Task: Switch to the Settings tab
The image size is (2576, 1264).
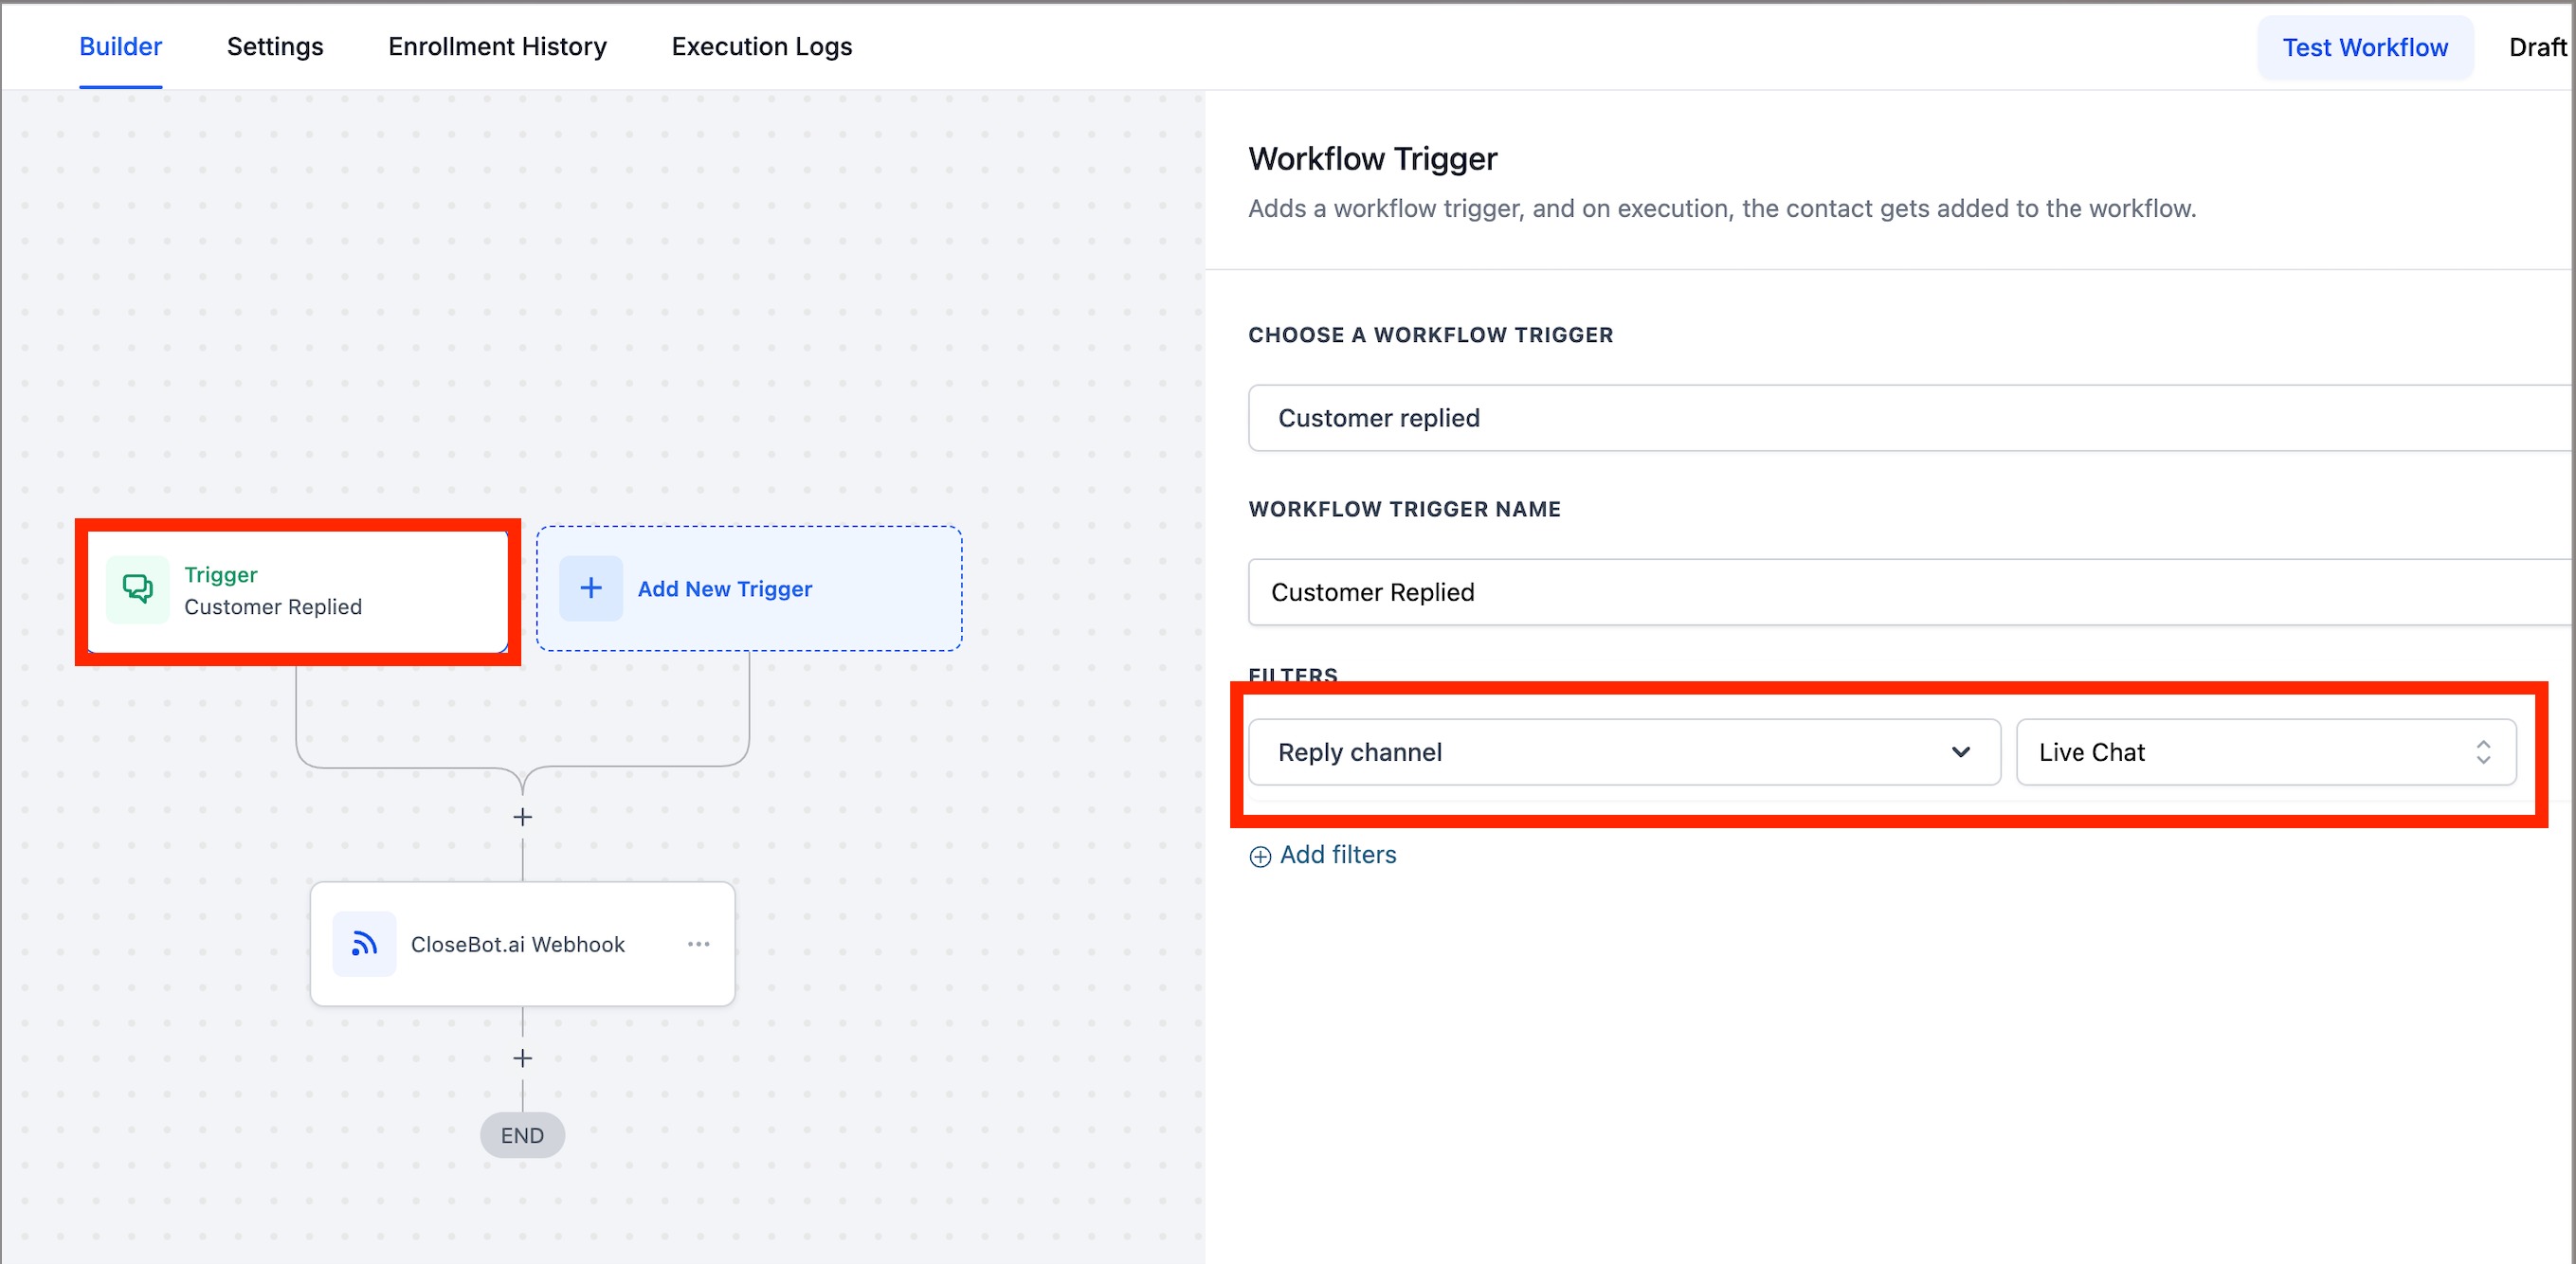Action: pos(275,47)
